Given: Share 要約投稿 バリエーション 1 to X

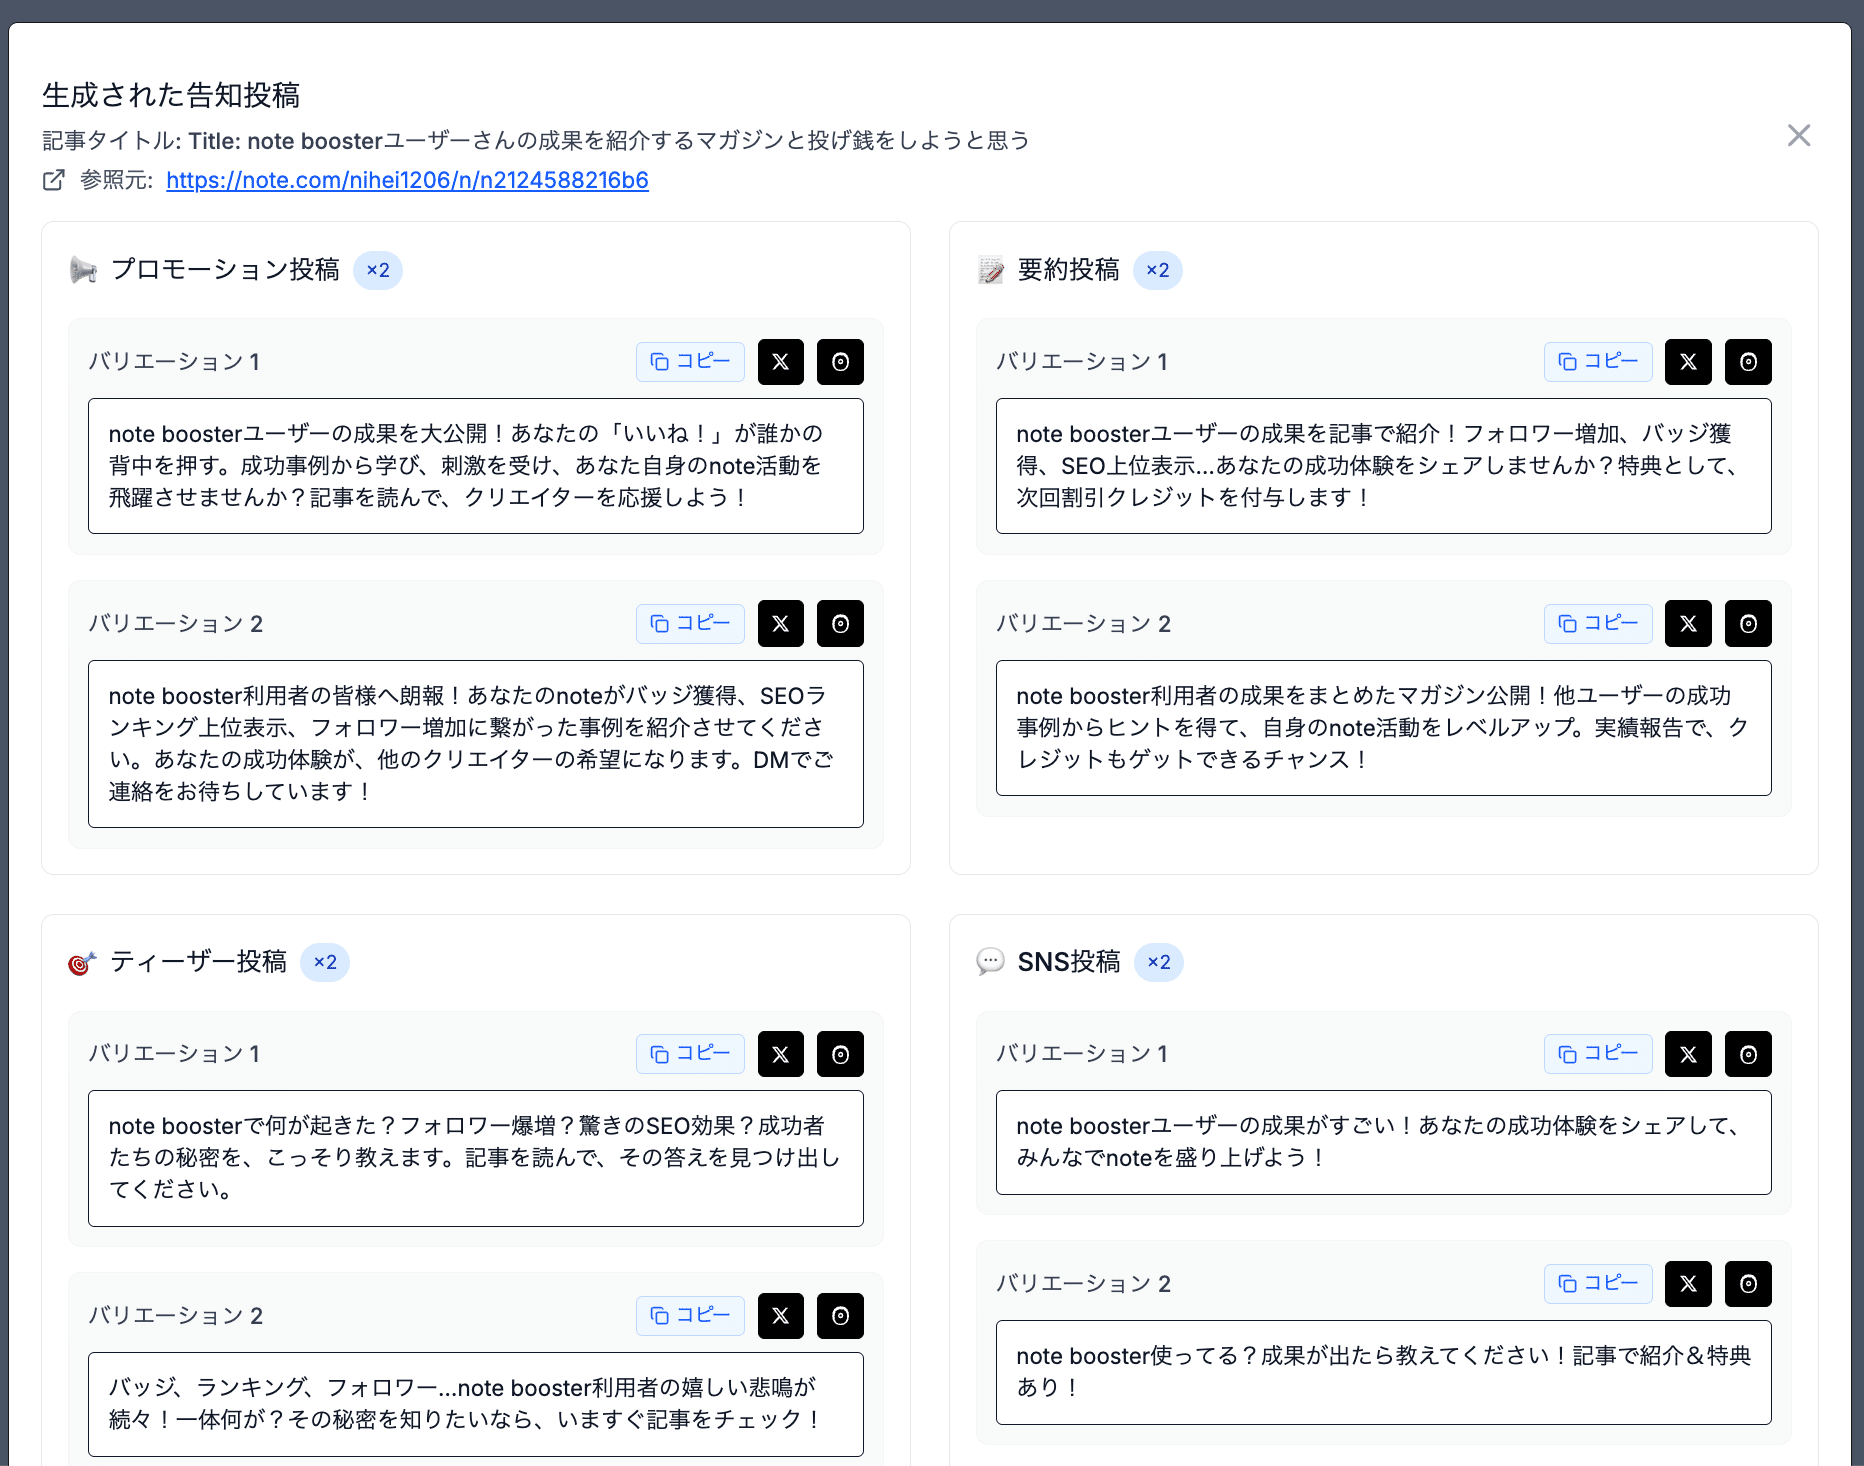Looking at the screenshot, I should pos(1688,362).
